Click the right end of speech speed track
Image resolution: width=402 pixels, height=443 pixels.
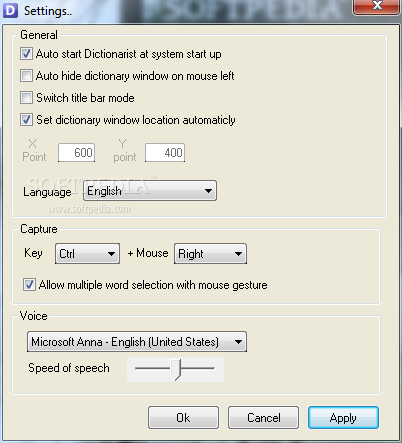pos(213,368)
